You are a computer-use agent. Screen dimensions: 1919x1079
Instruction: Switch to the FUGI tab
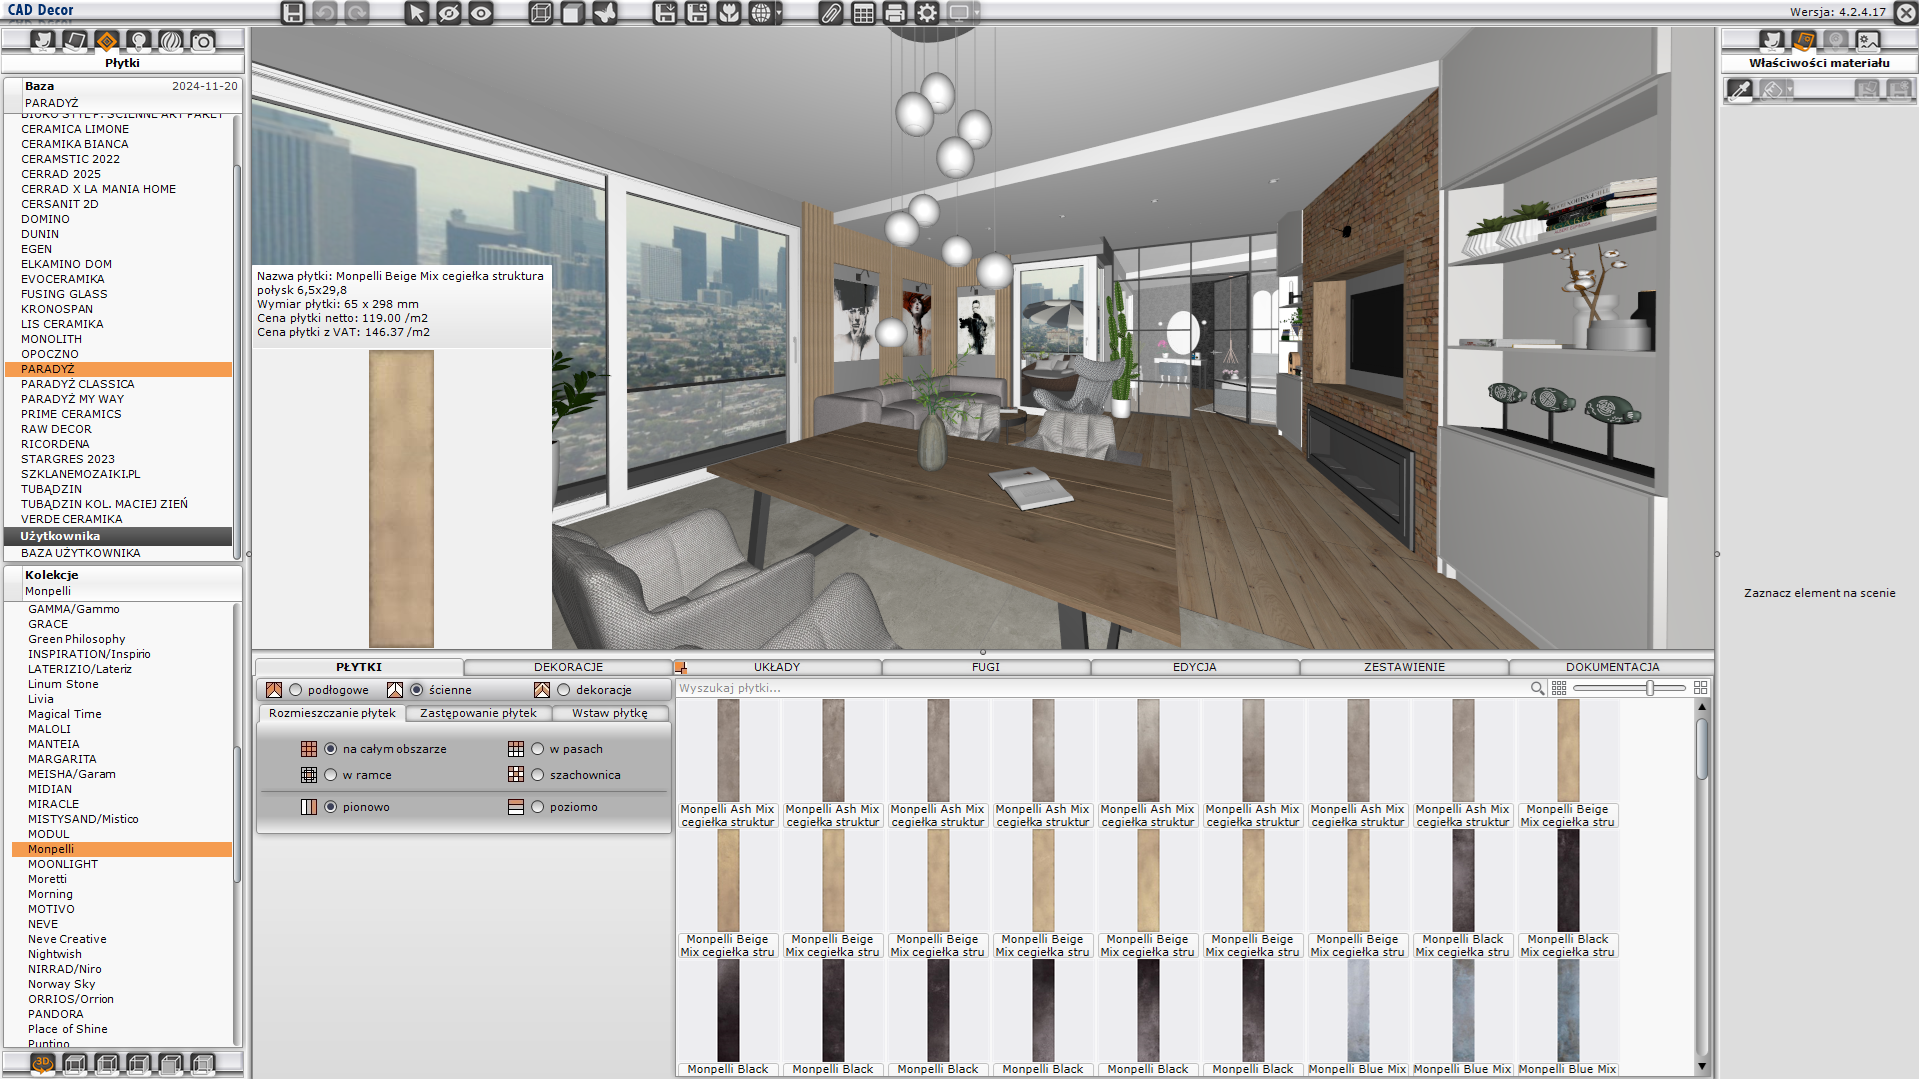(x=985, y=667)
